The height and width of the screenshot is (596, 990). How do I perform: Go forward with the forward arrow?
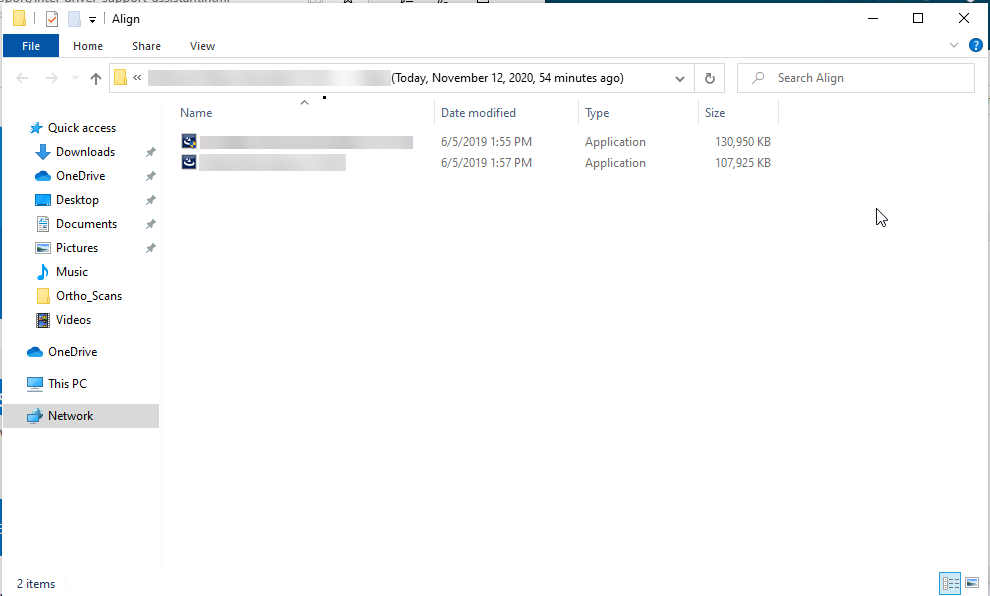[x=52, y=78]
